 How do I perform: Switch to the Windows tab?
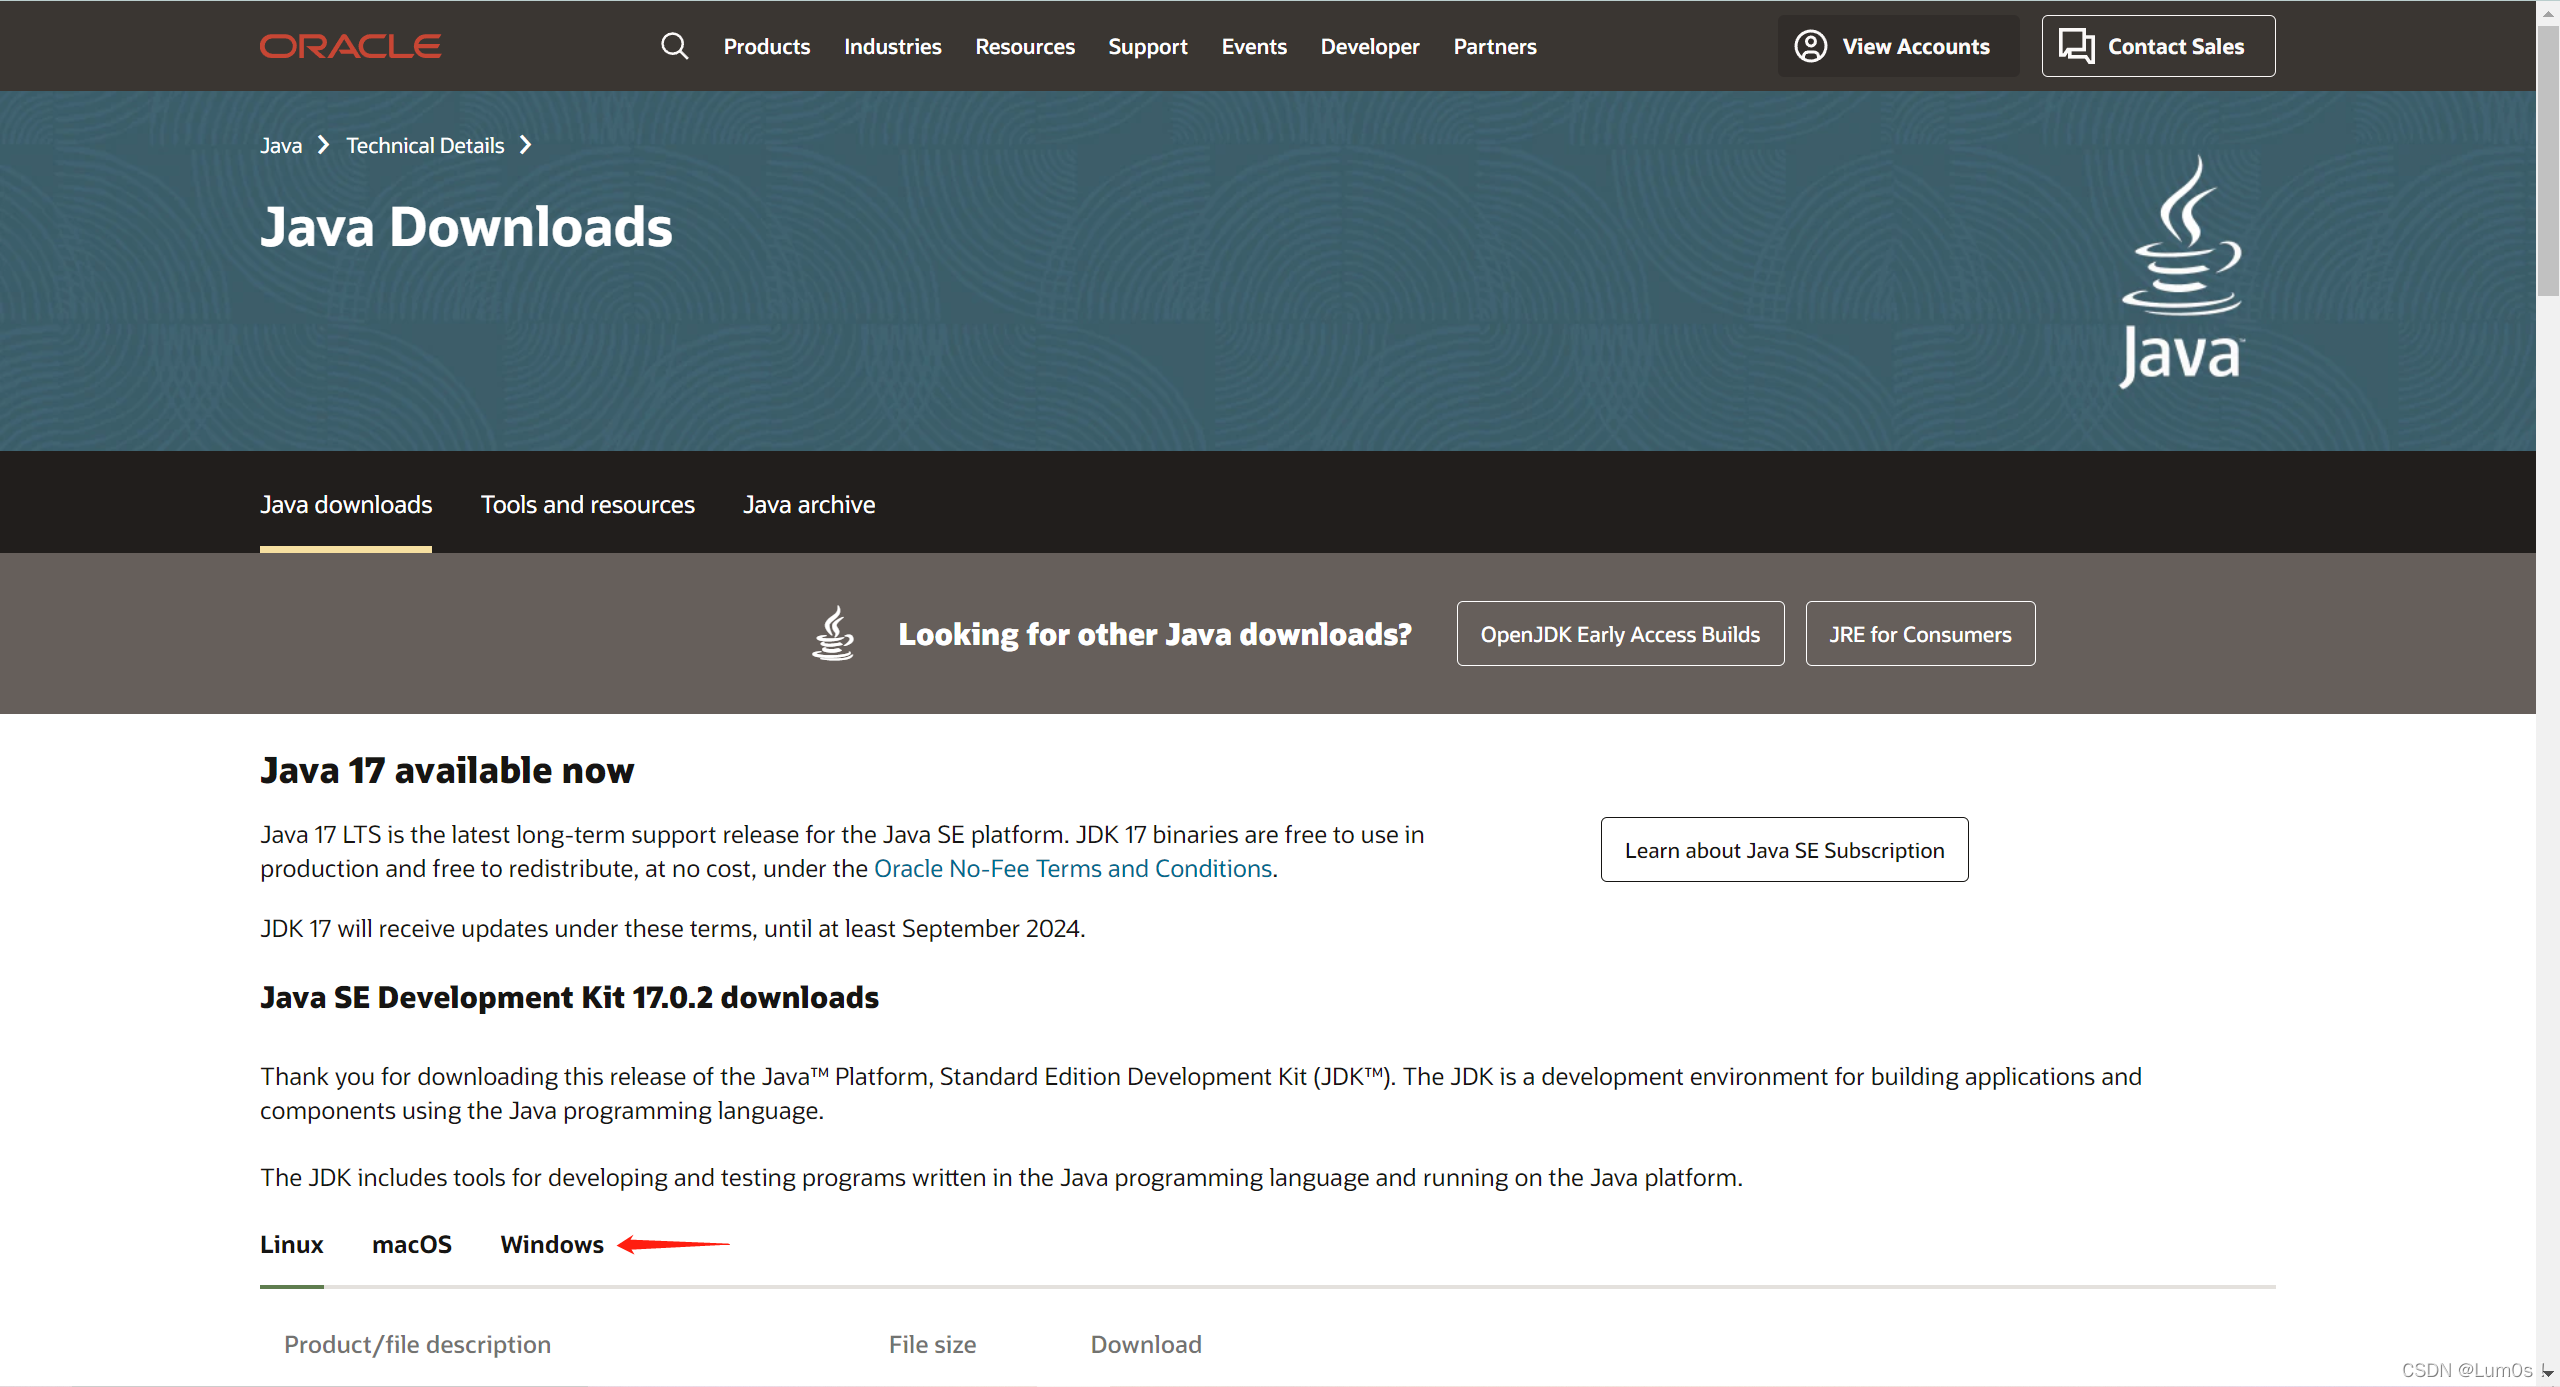coord(552,1244)
